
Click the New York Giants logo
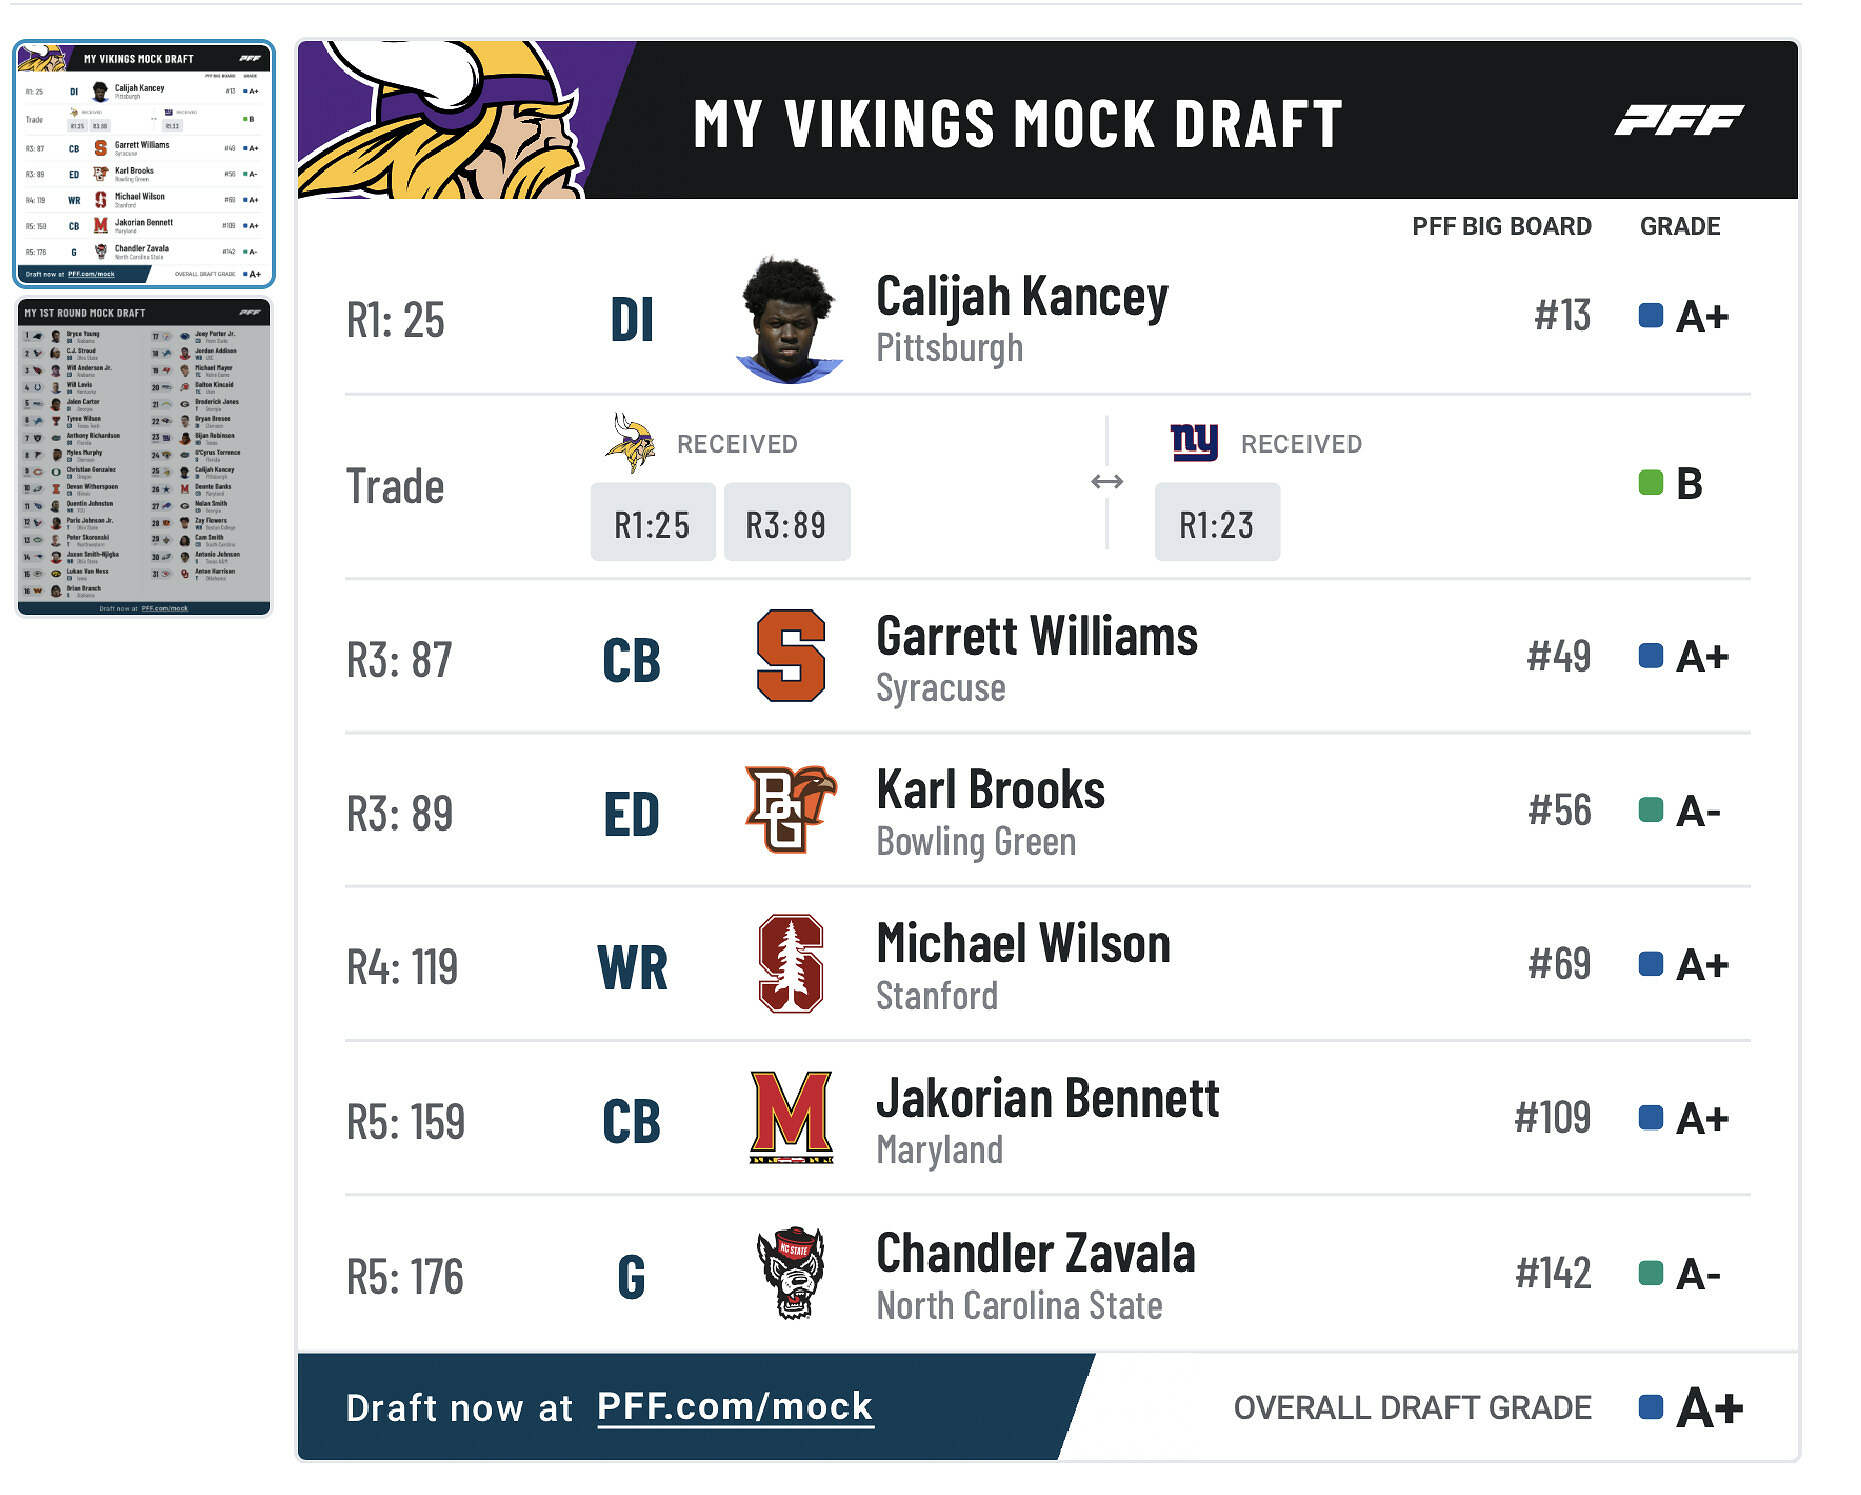click(x=1194, y=441)
